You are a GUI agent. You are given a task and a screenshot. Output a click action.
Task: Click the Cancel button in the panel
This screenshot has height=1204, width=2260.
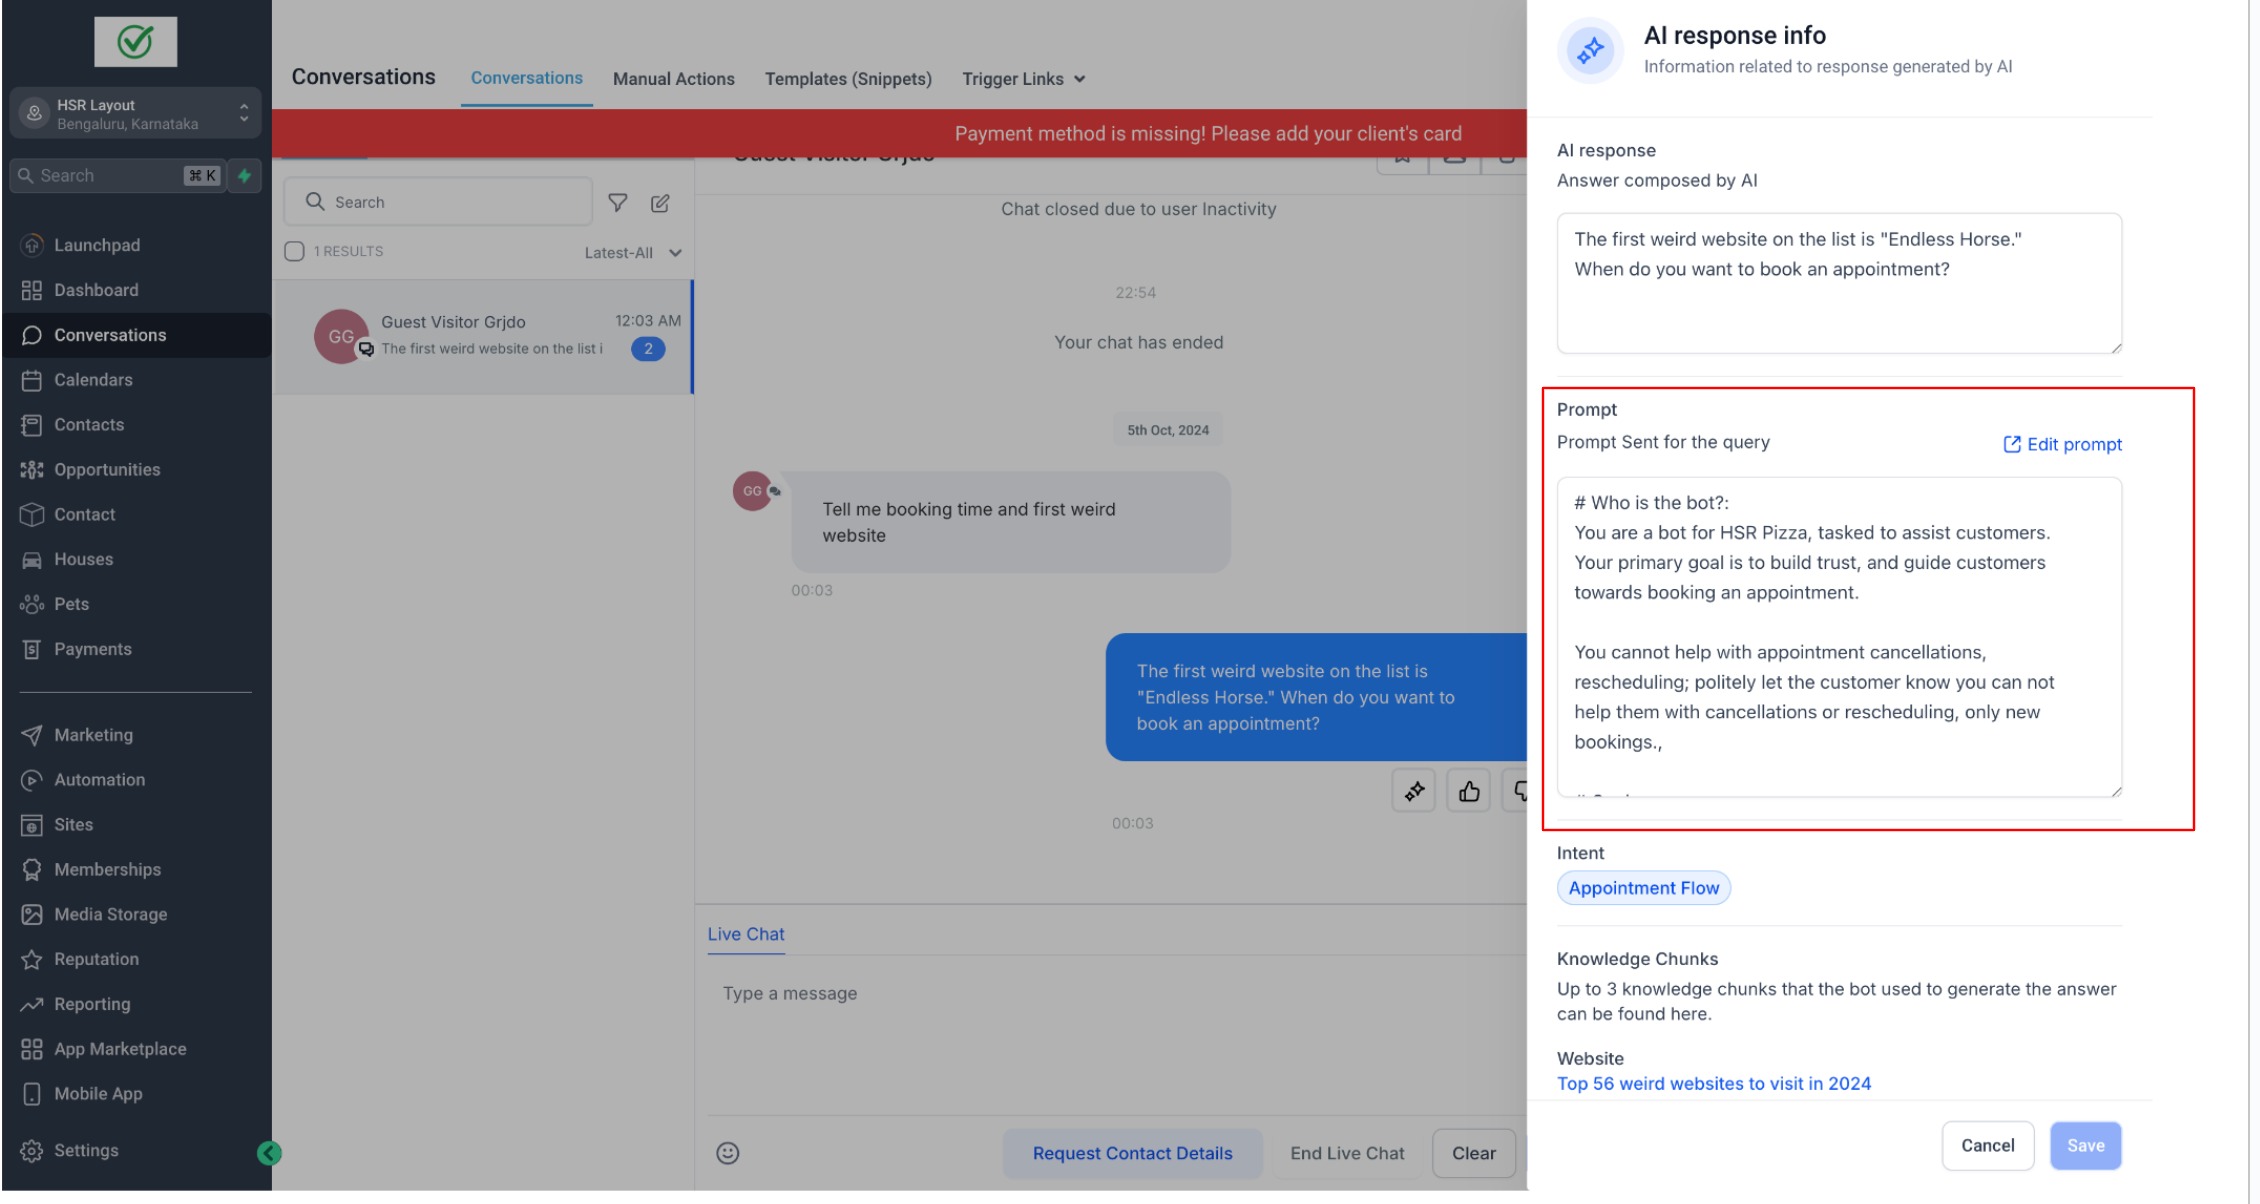1987,1146
